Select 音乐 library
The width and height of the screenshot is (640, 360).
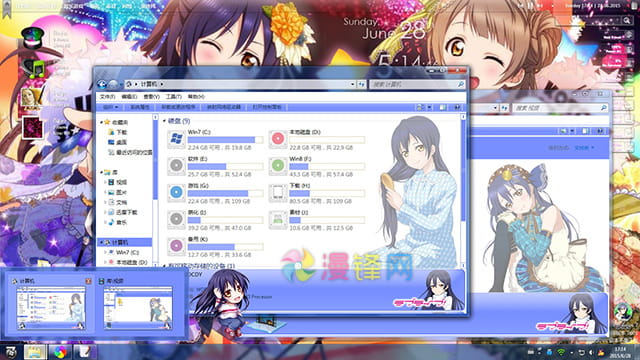(118, 222)
